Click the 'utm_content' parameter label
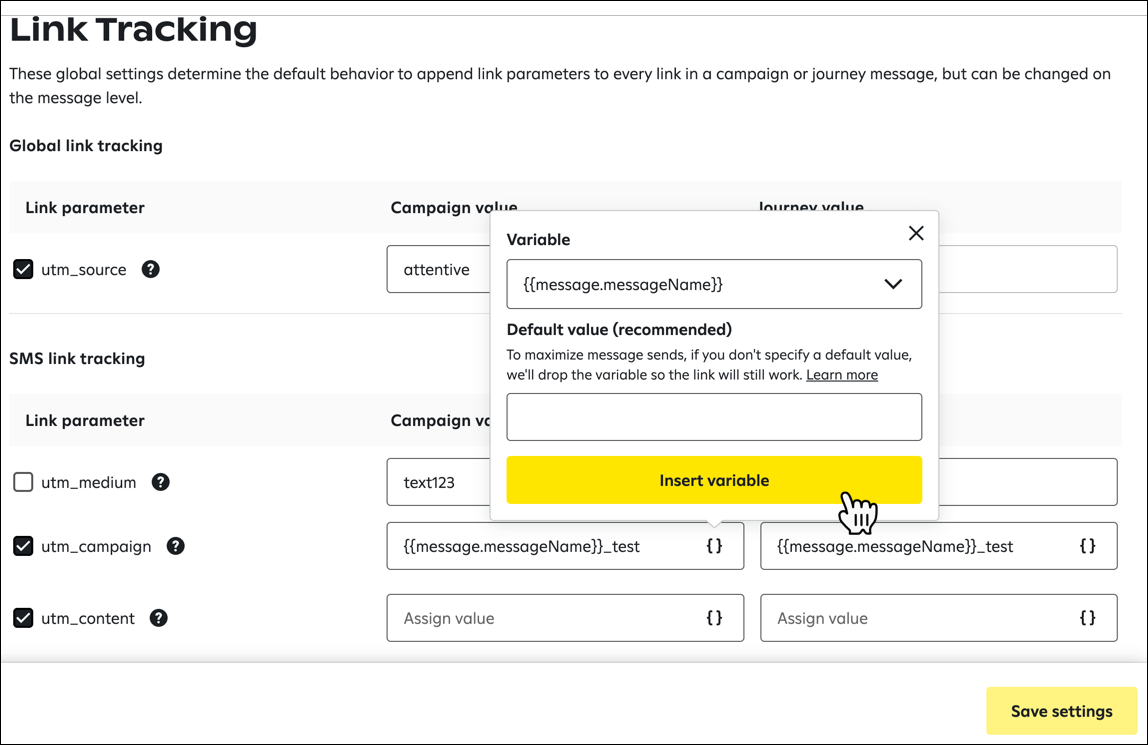This screenshot has height=745, width=1148. coord(88,618)
